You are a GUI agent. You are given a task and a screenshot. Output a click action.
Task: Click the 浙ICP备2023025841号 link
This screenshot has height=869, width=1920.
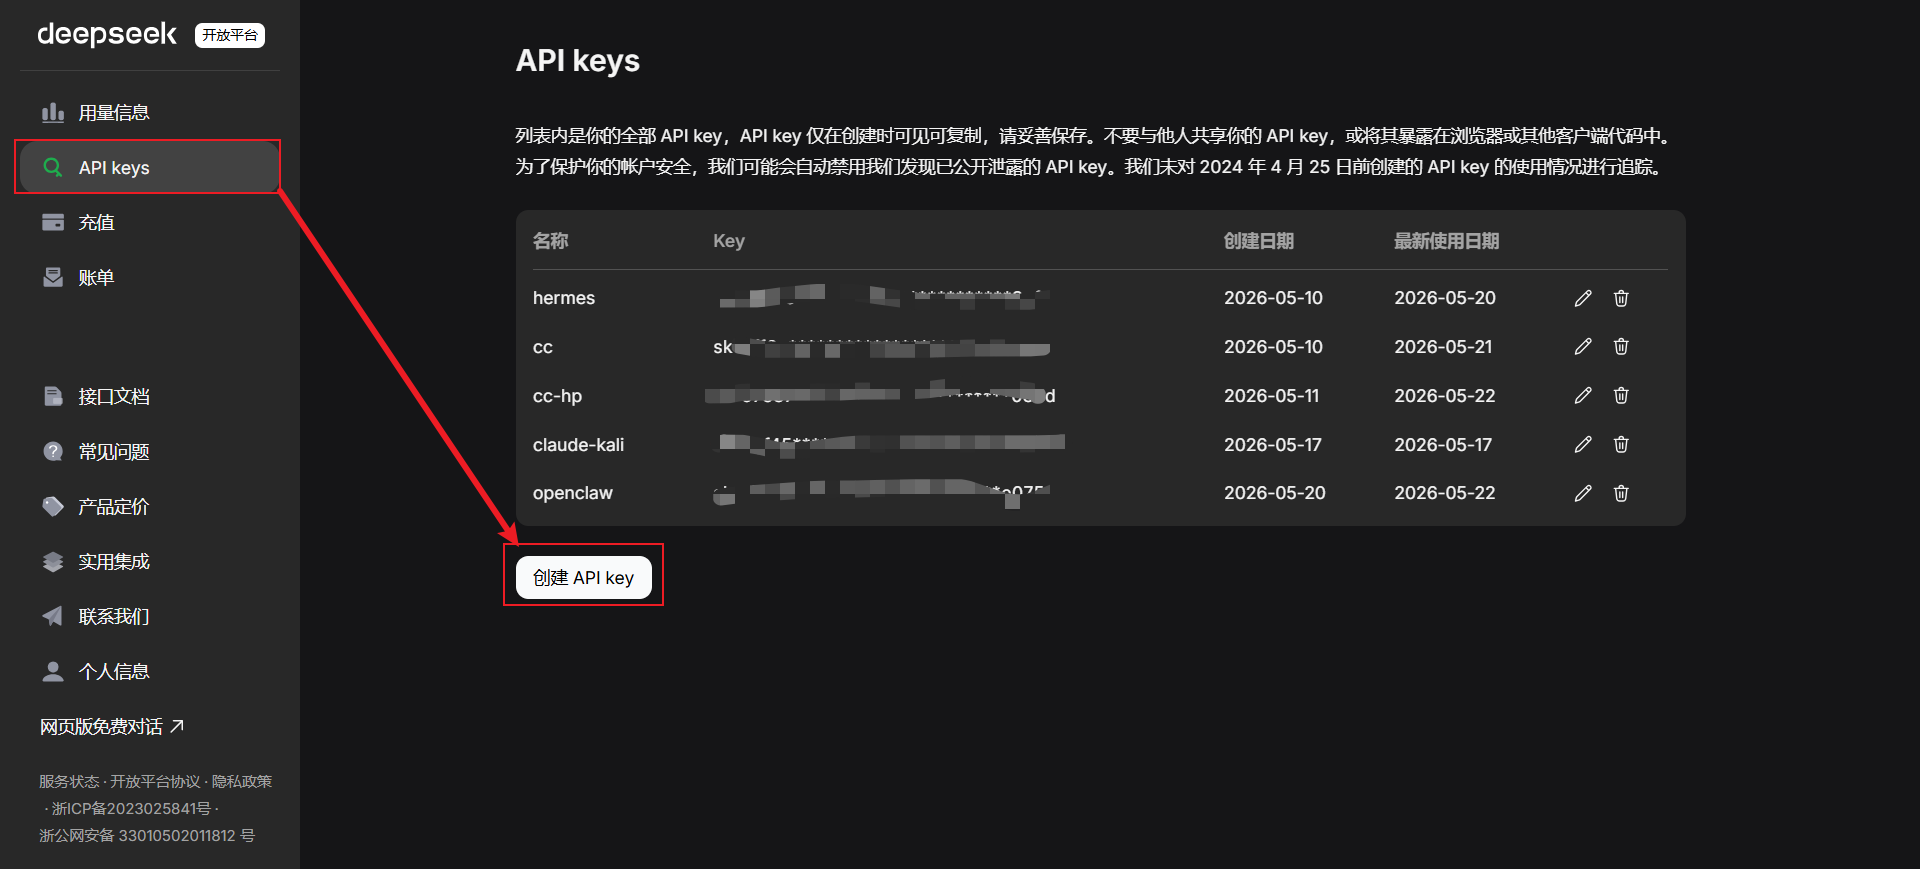pos(131,808)
